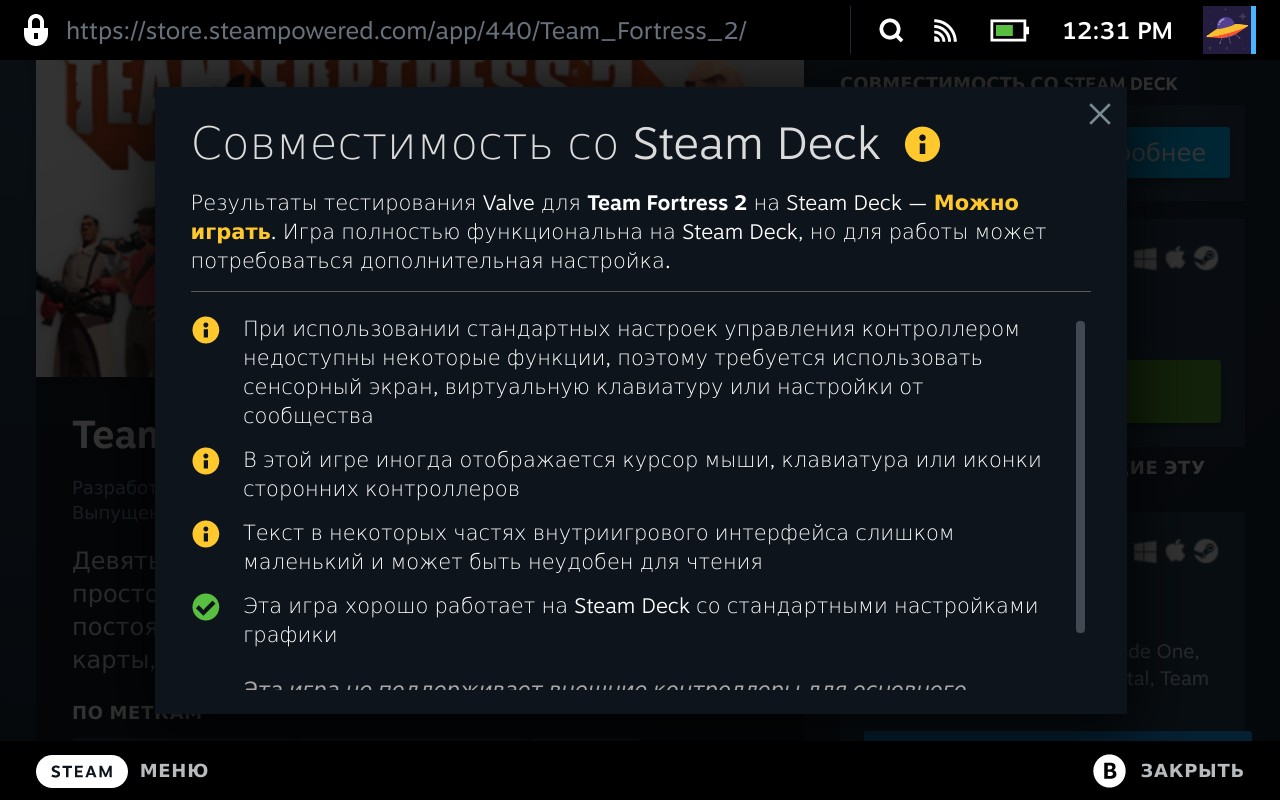The image size is (1280, 800).
Task: Click the МЕНЮ label in footer
Action: (x=174, y=771)
